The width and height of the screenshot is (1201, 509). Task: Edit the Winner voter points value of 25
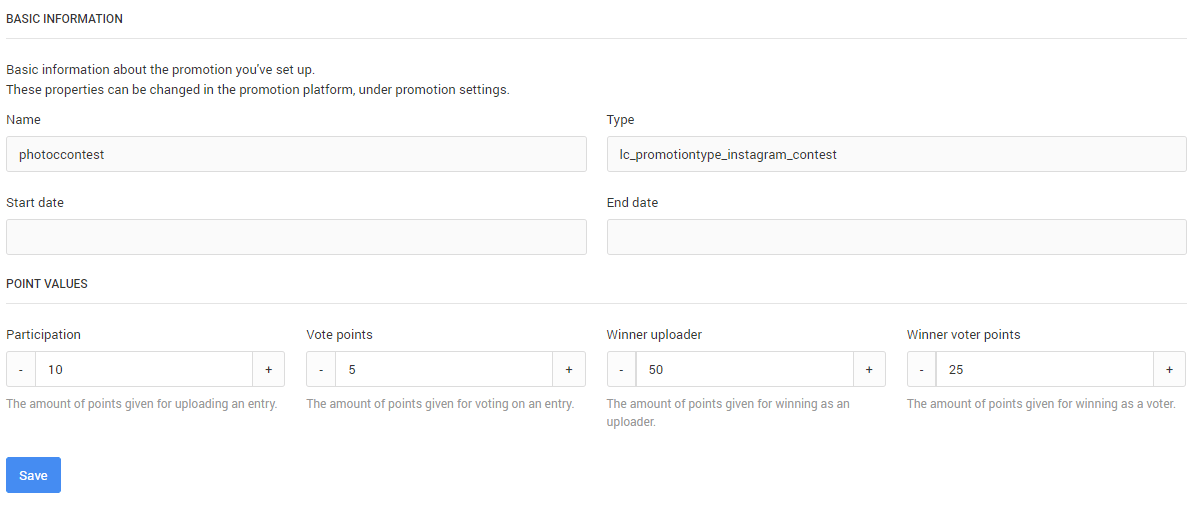(1045, 369)
